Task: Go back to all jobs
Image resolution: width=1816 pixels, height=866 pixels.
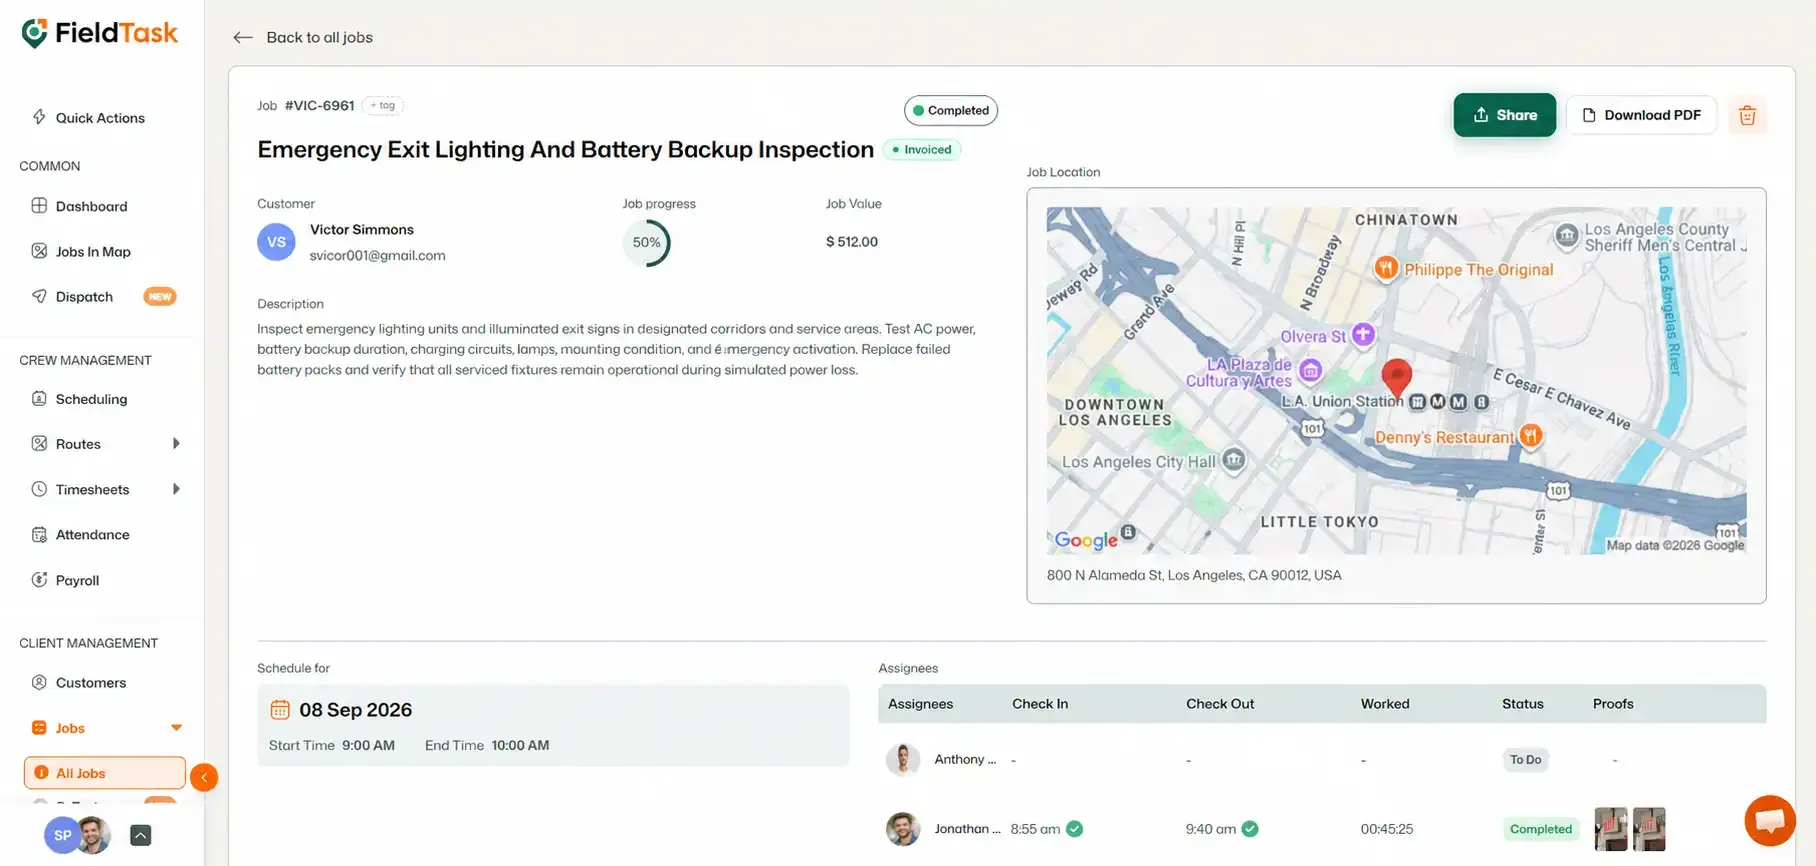Action: pyautogui.click(x=303, y=37)
